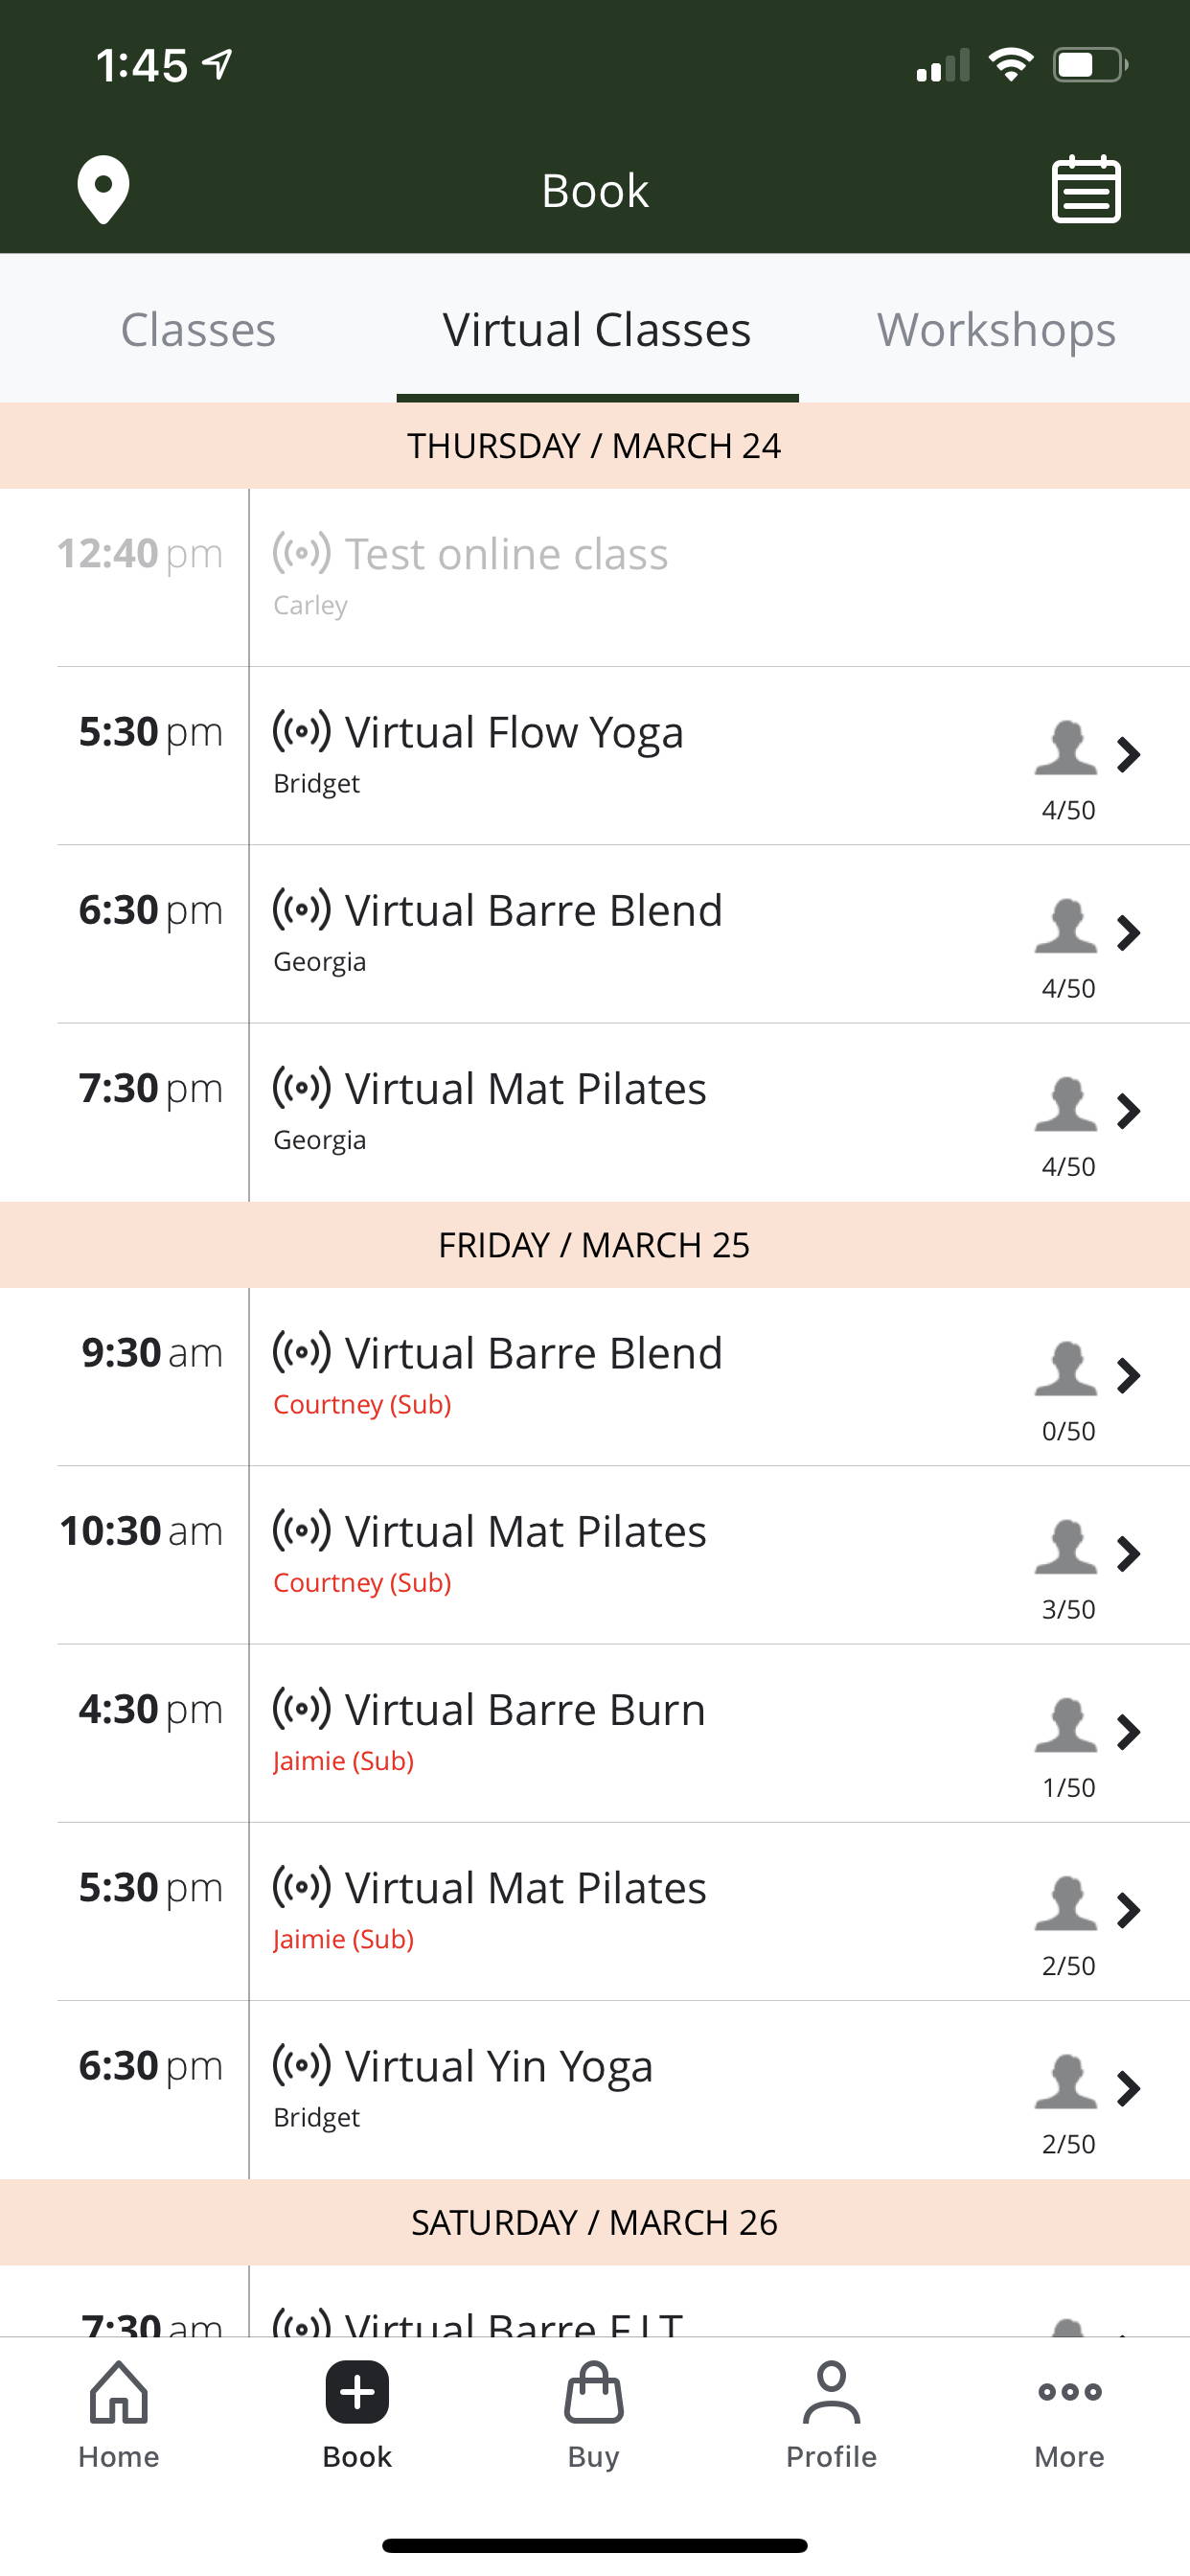Tap attendee icon for Virtual Flow Yoga
Screen dimensions: 1190x2576
pos(1066,749)
